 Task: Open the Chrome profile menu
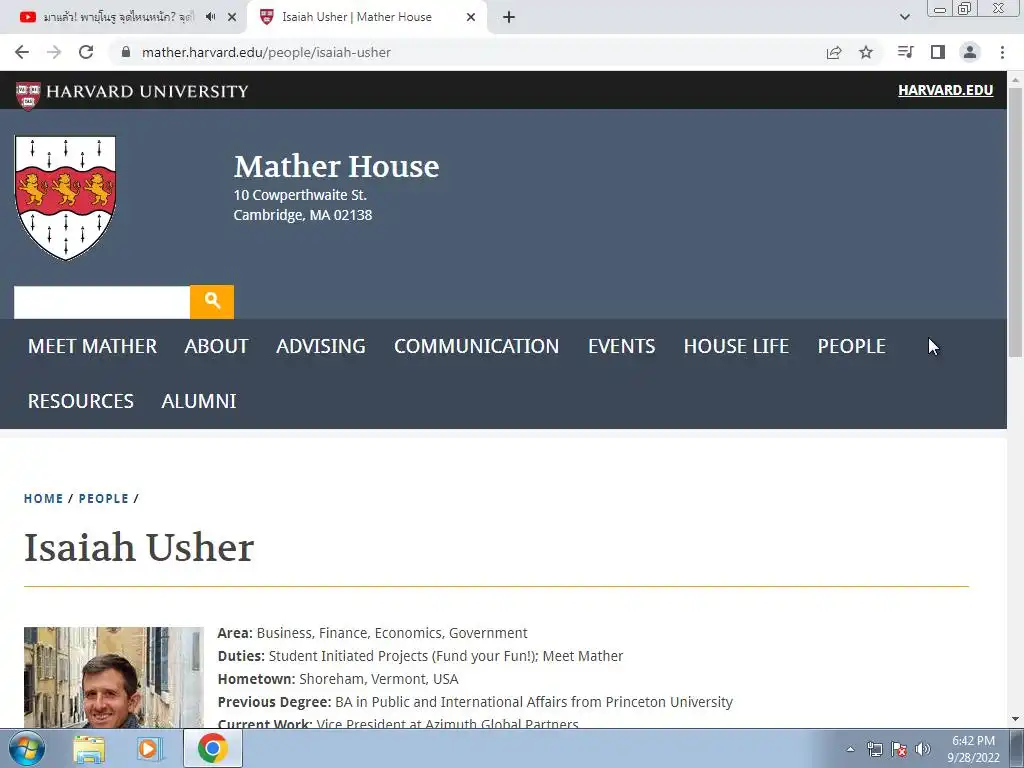970,52
